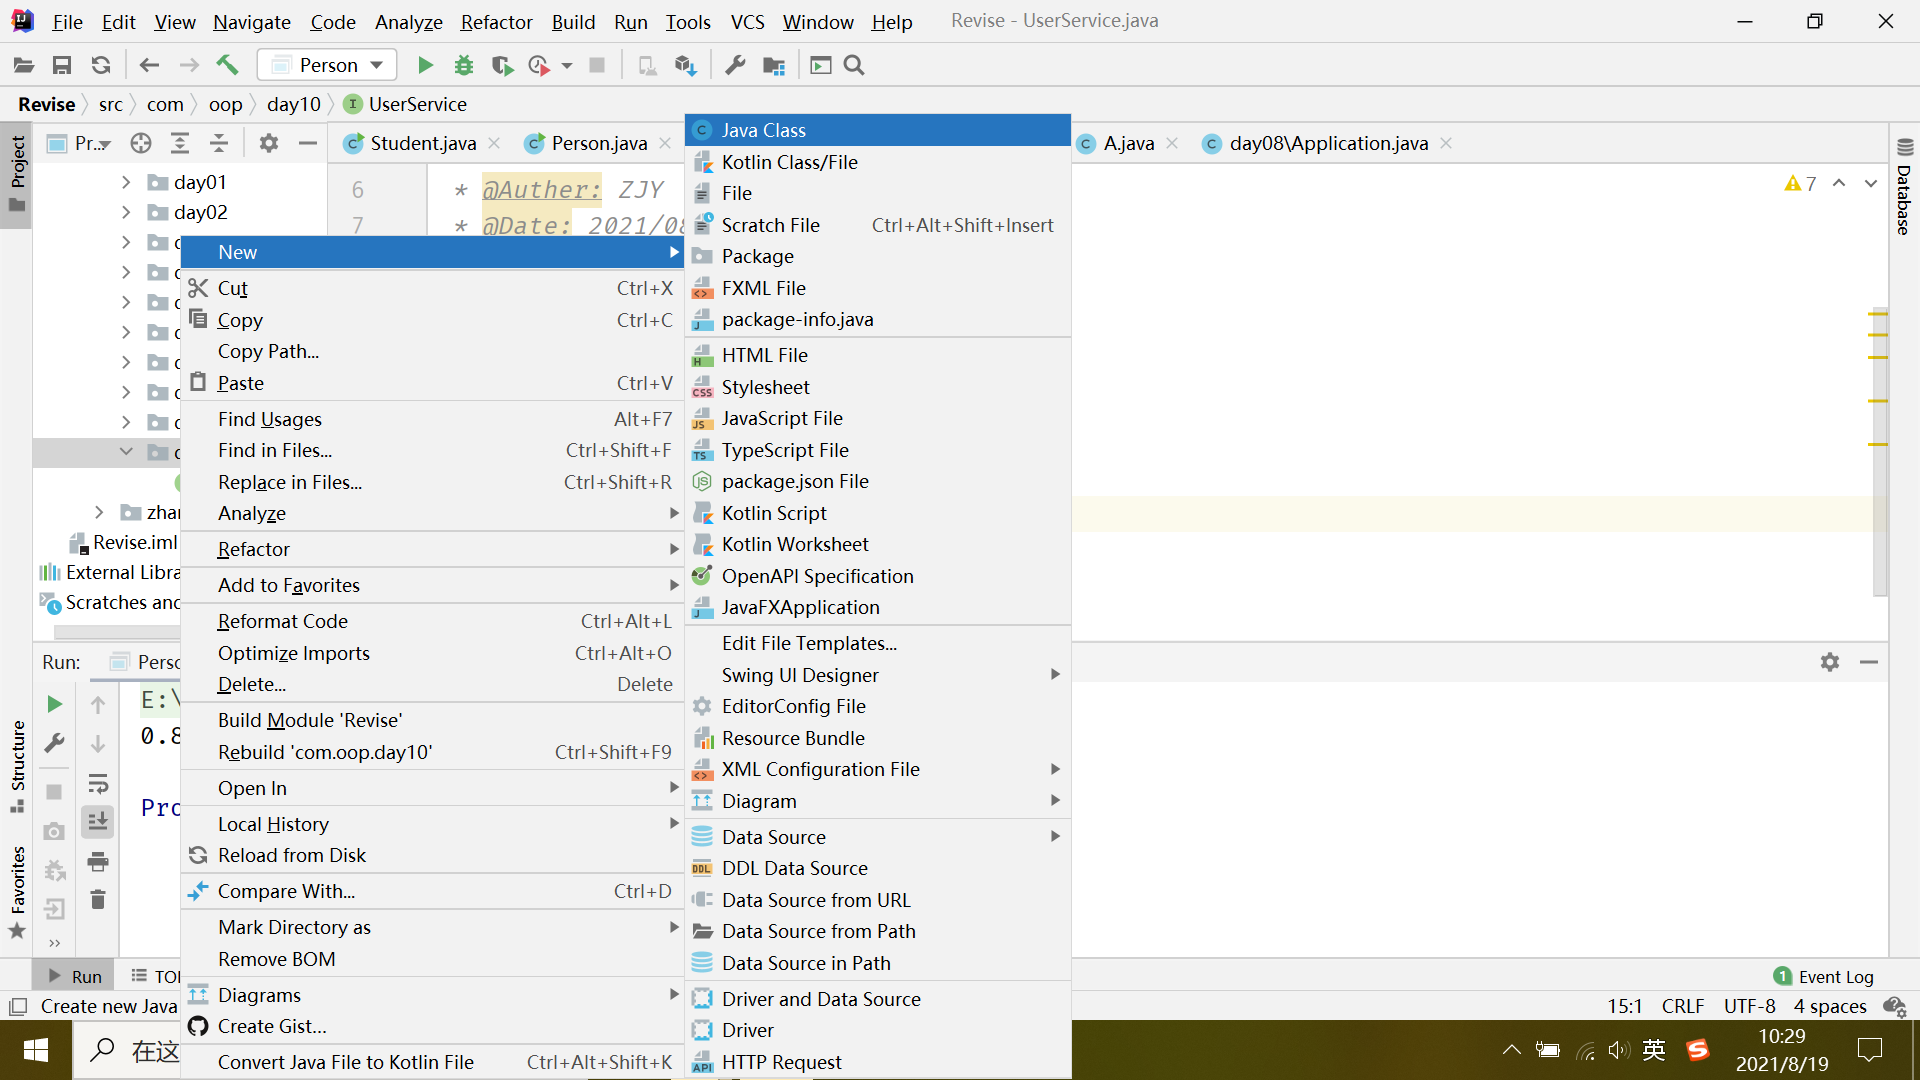Close the A.java editor tab

click(1172, 143)
